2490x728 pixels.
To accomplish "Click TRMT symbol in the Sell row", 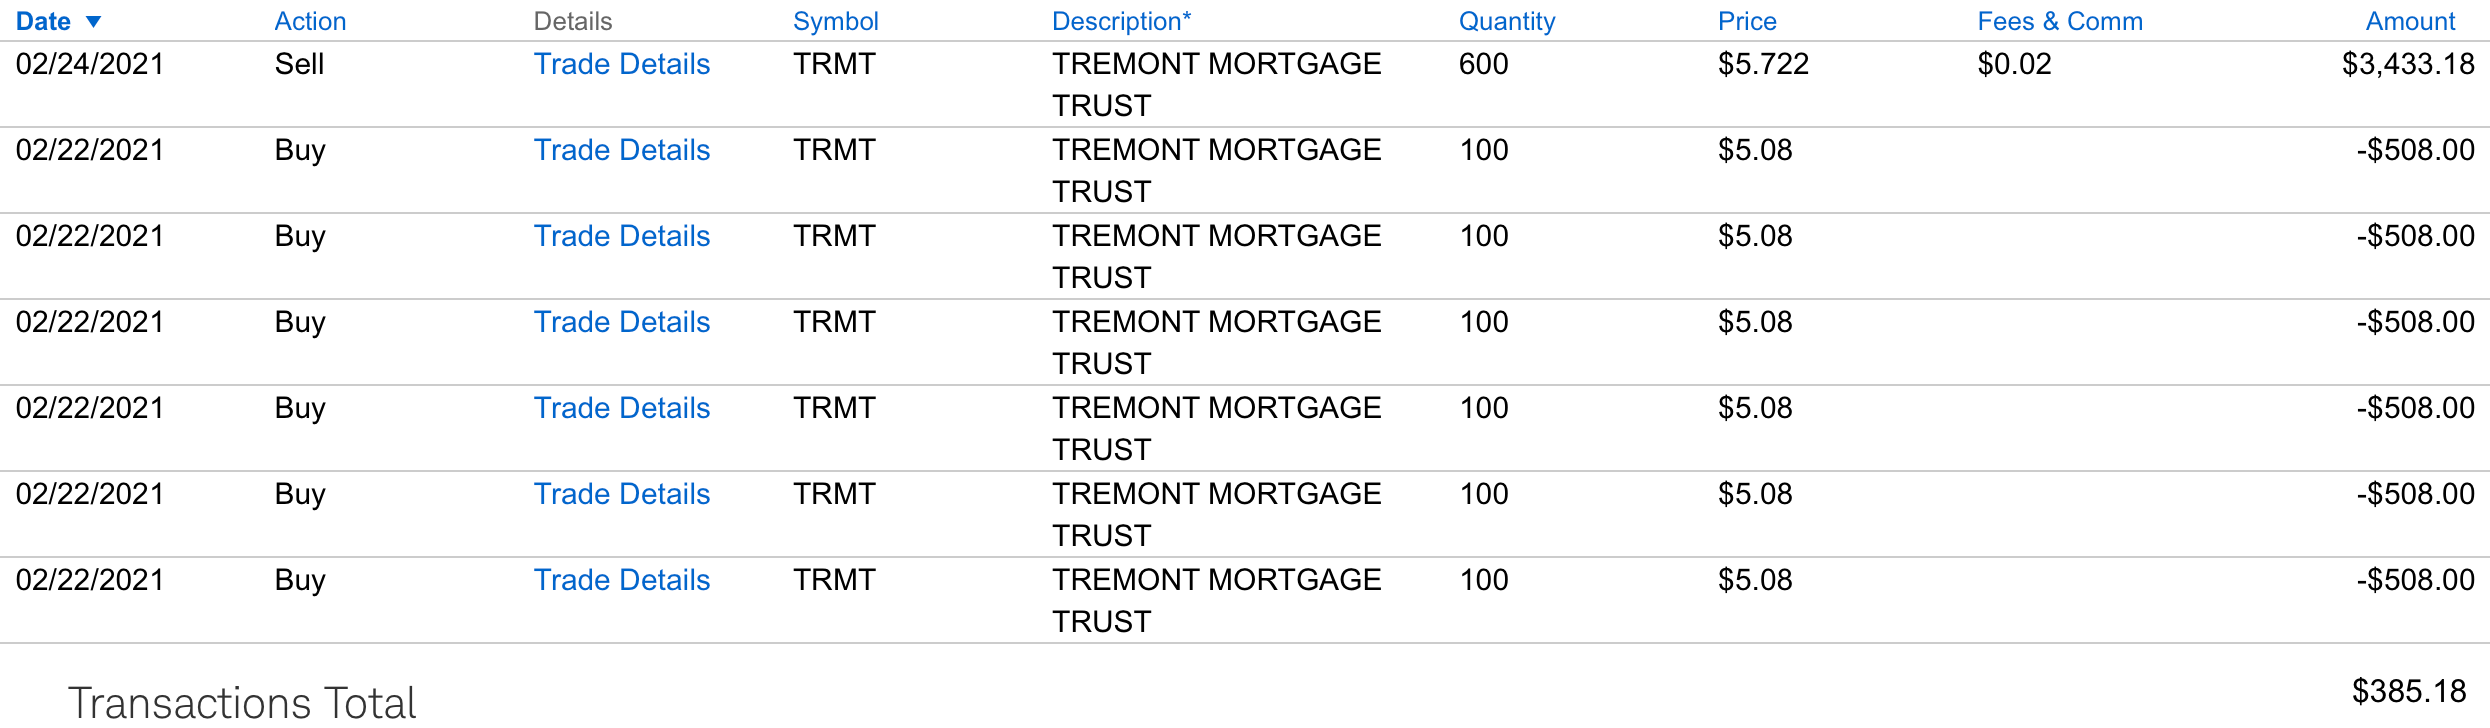I will [834, 64].
